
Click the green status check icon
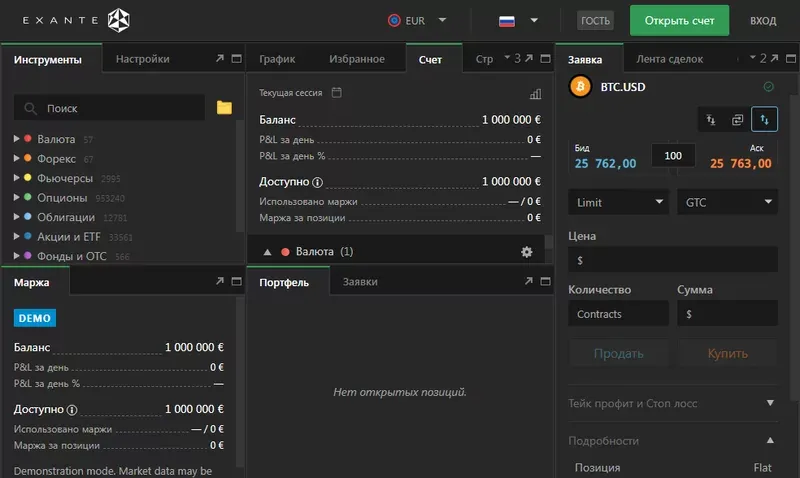coord(768,87)
